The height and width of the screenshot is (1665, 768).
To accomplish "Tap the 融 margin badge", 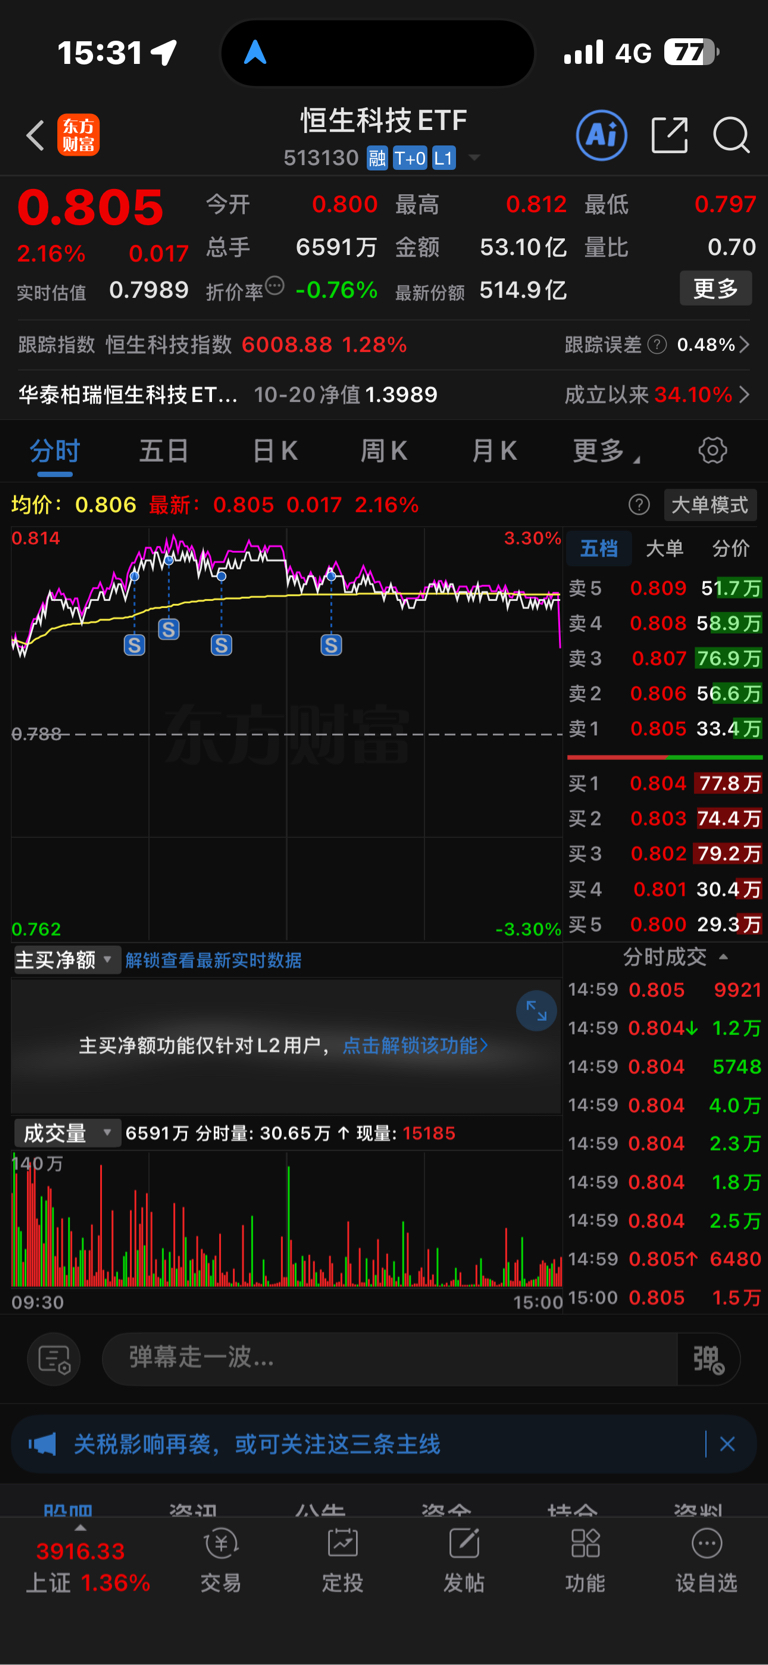I will click(x=377, y=158).
